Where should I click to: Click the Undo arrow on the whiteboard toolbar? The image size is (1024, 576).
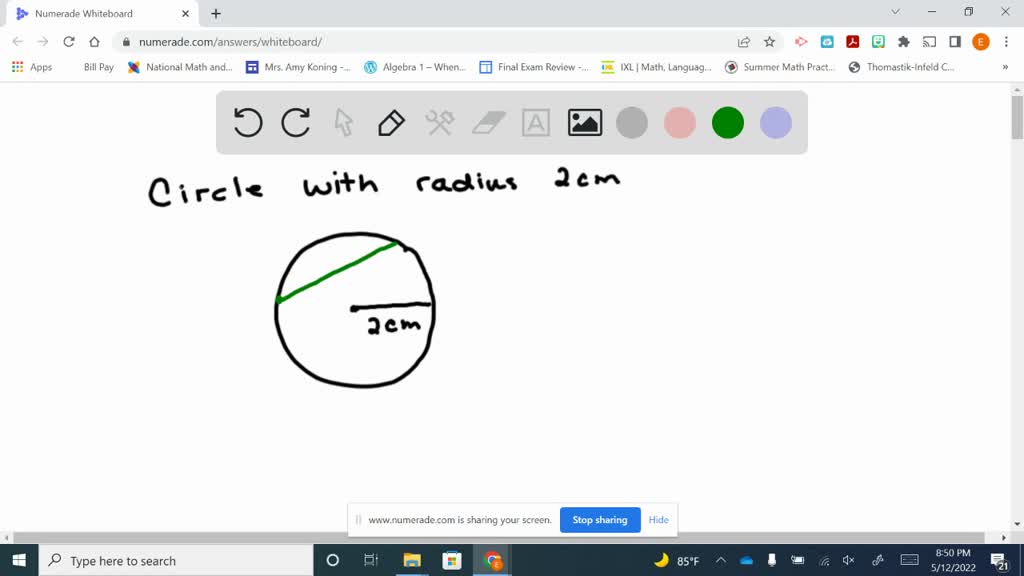point(247,122)
